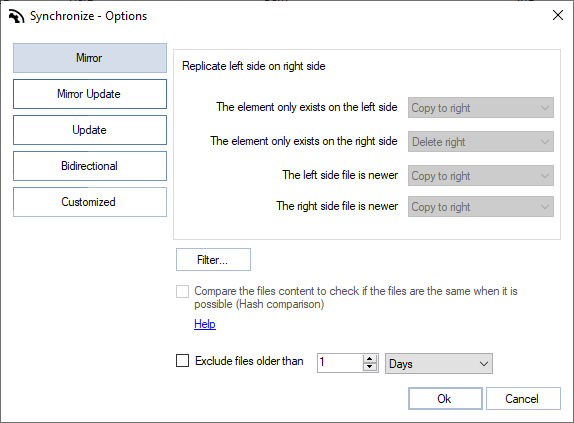Decrease older-than value with down arrow

click(x=370, y=367)
